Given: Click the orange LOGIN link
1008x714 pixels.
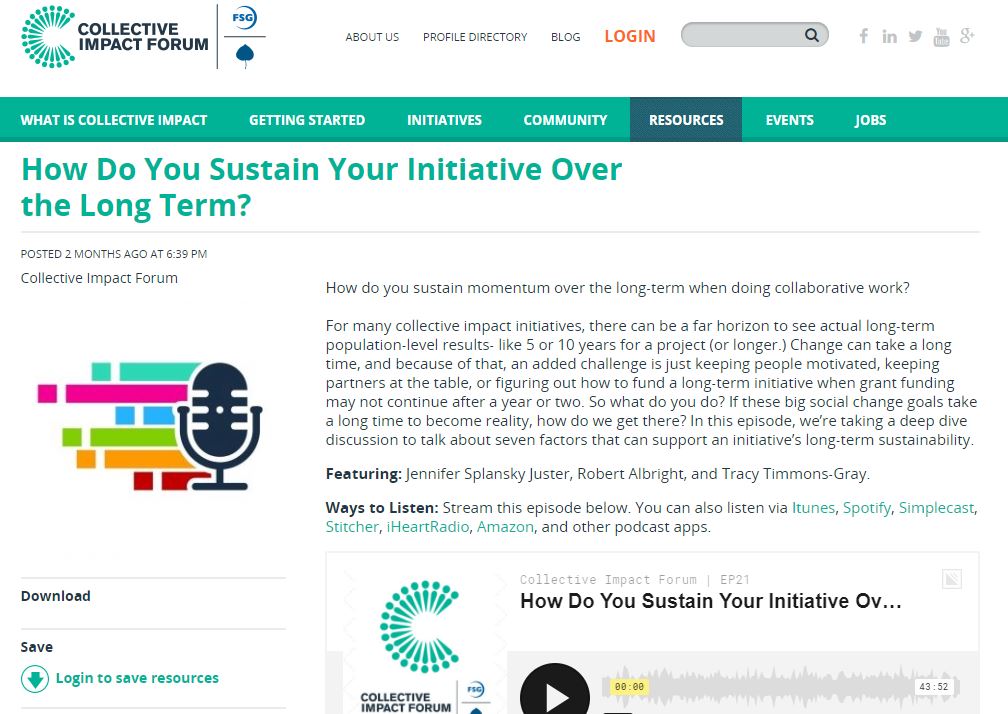Looking at the screenshot, I should coord(630,36).
